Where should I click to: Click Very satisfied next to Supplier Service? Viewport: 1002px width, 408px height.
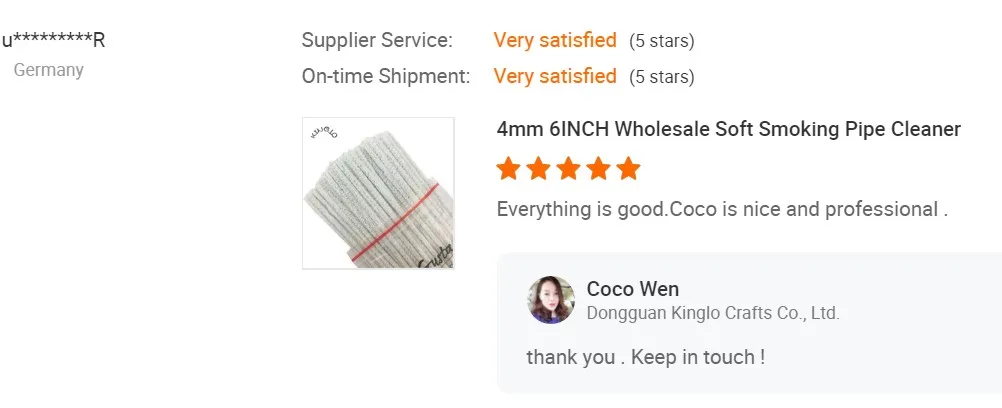point(555,40)
